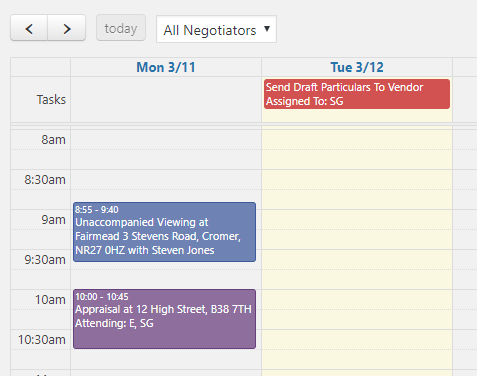Go to previous week with left arrow
The image size is (477, 376).
[29, 28]
